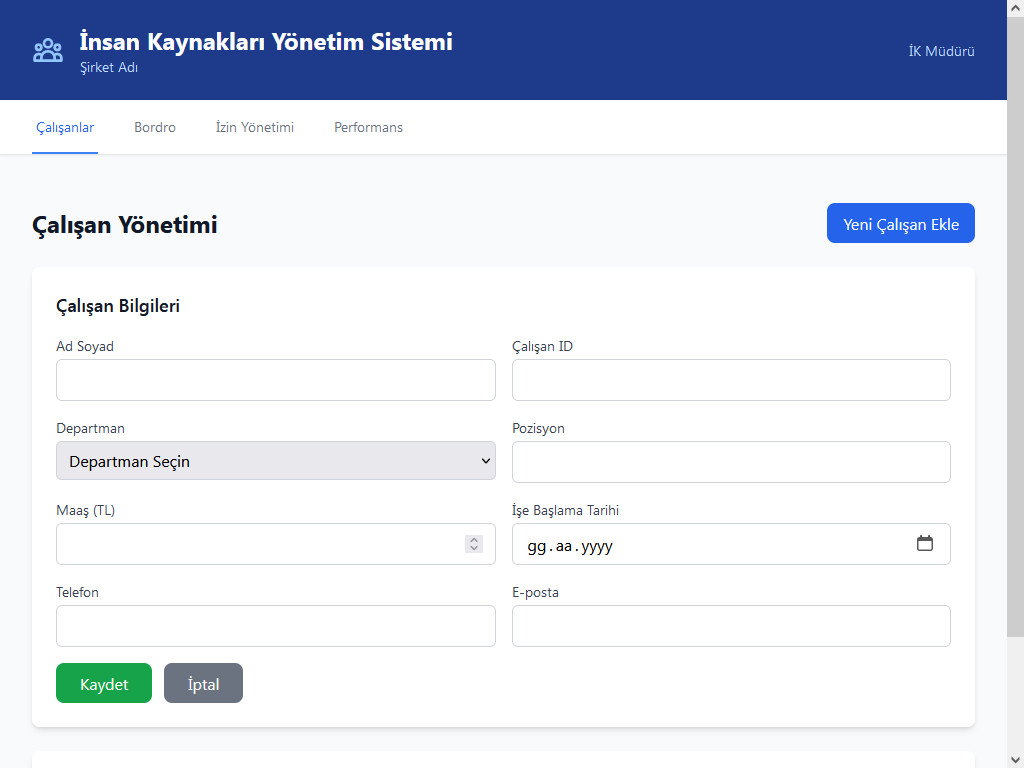The width and height of the screenshot is (1024, 768).
Task: Click the people group logo icon
Action: click(48, 50)
